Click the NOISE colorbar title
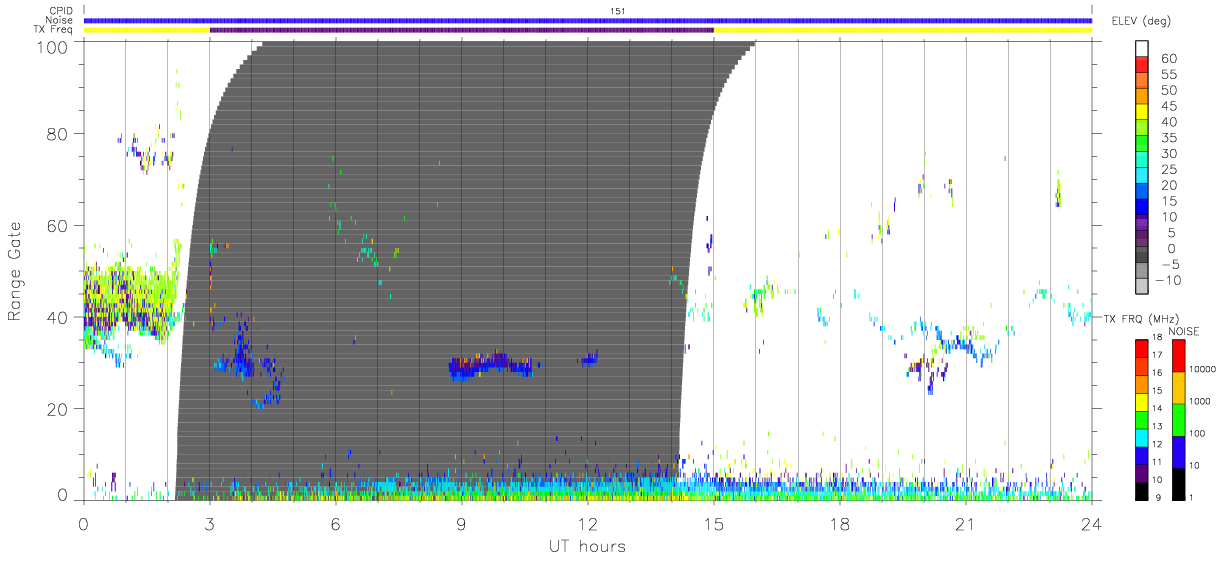This screenshot has height=567, width=1228. click(1183, 332)
